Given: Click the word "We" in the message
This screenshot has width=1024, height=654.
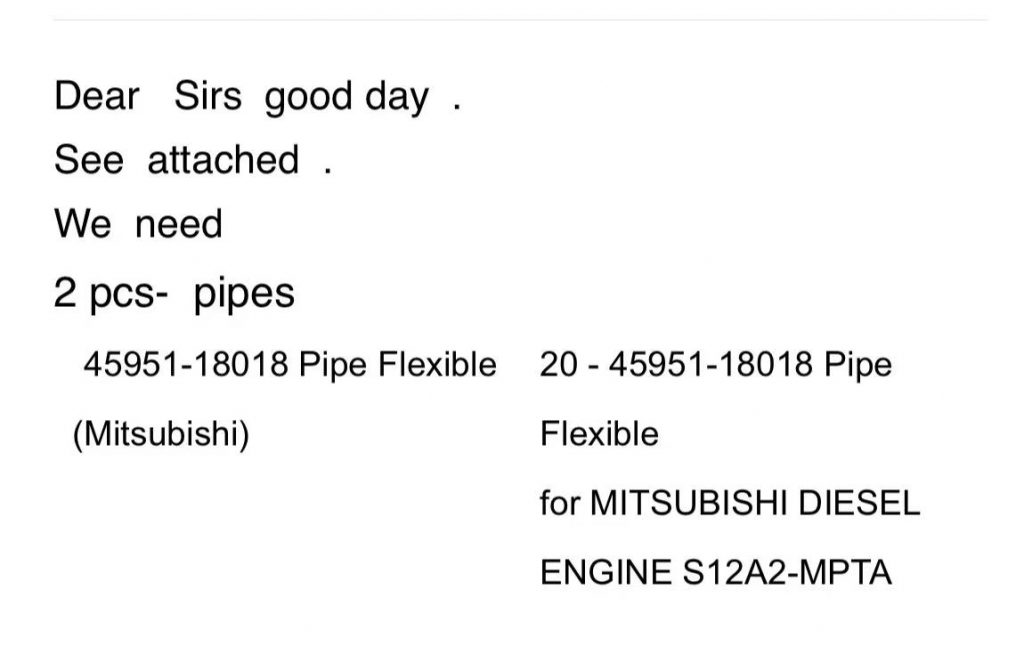Looking at the screenshot, I should (x=82, y=224).
